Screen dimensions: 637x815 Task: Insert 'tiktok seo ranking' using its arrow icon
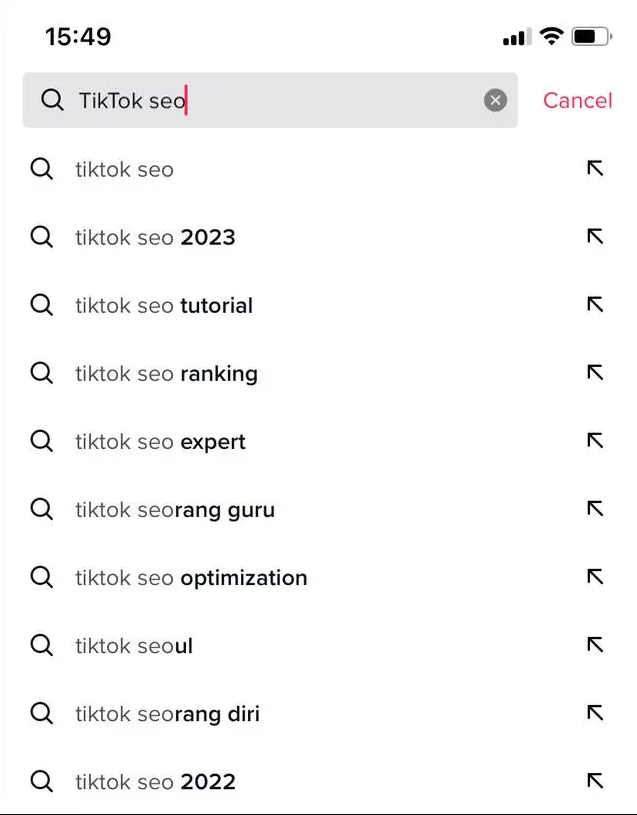[x=595, y=373]
